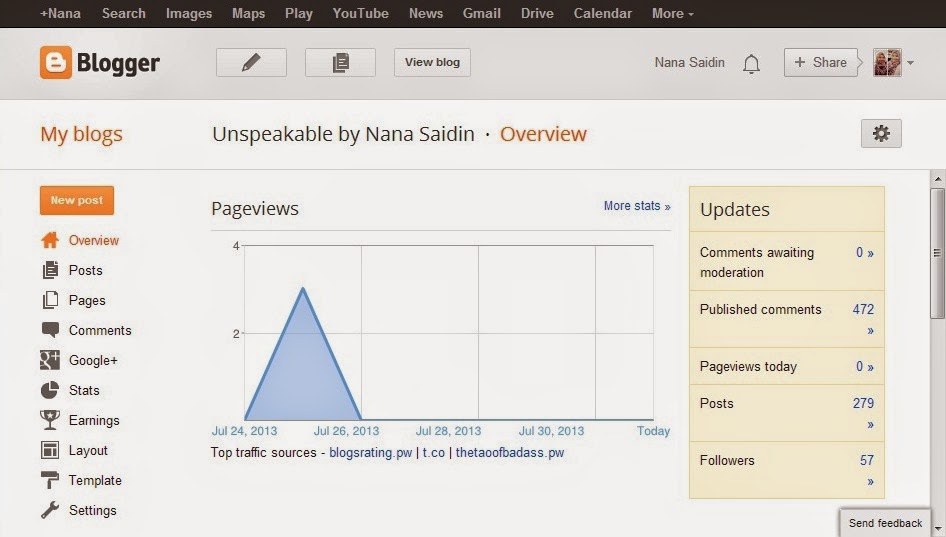The width and height of the screenshot is (946, 537).
Task: Click the 0 Pageviews today count
Action: click(x=865, y=366)
